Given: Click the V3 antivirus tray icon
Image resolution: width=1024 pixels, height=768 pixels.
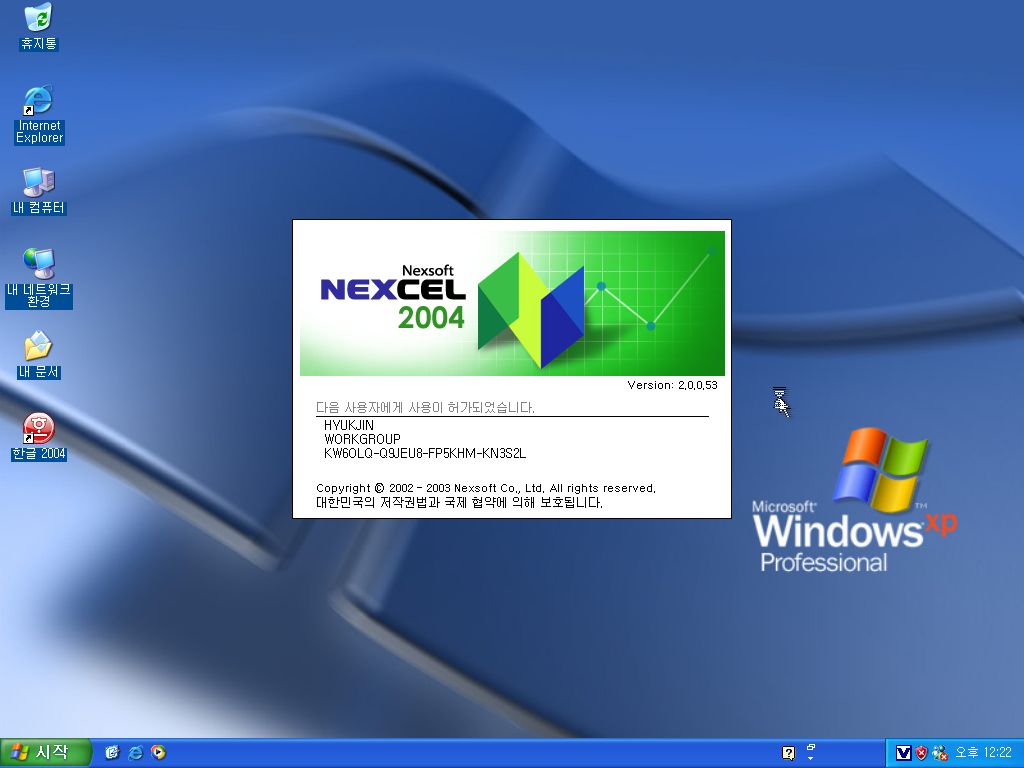Looking at the screenshot, I should coord(903,753).
